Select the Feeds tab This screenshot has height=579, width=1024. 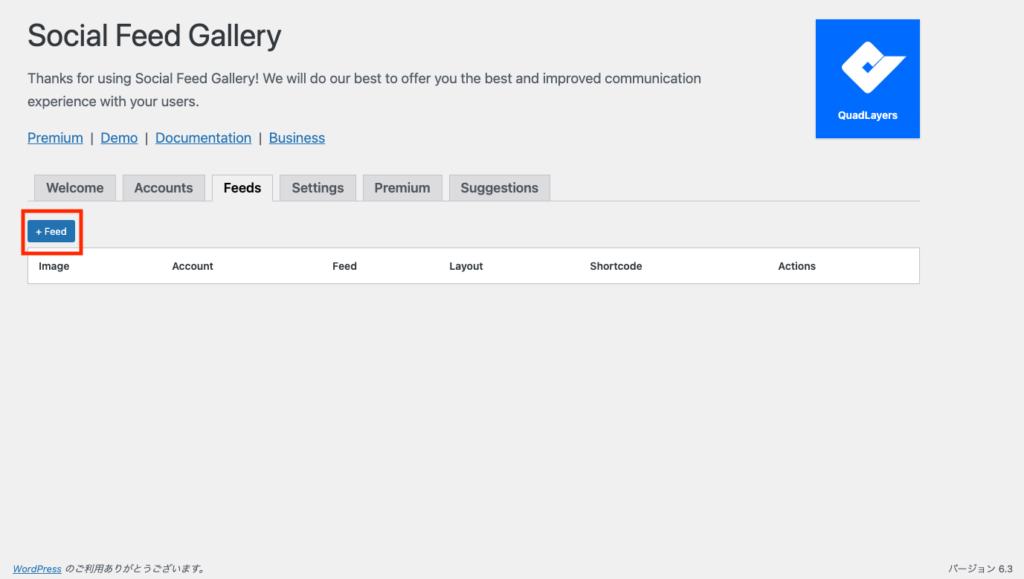pyautogui.click(x=242, y=188)
